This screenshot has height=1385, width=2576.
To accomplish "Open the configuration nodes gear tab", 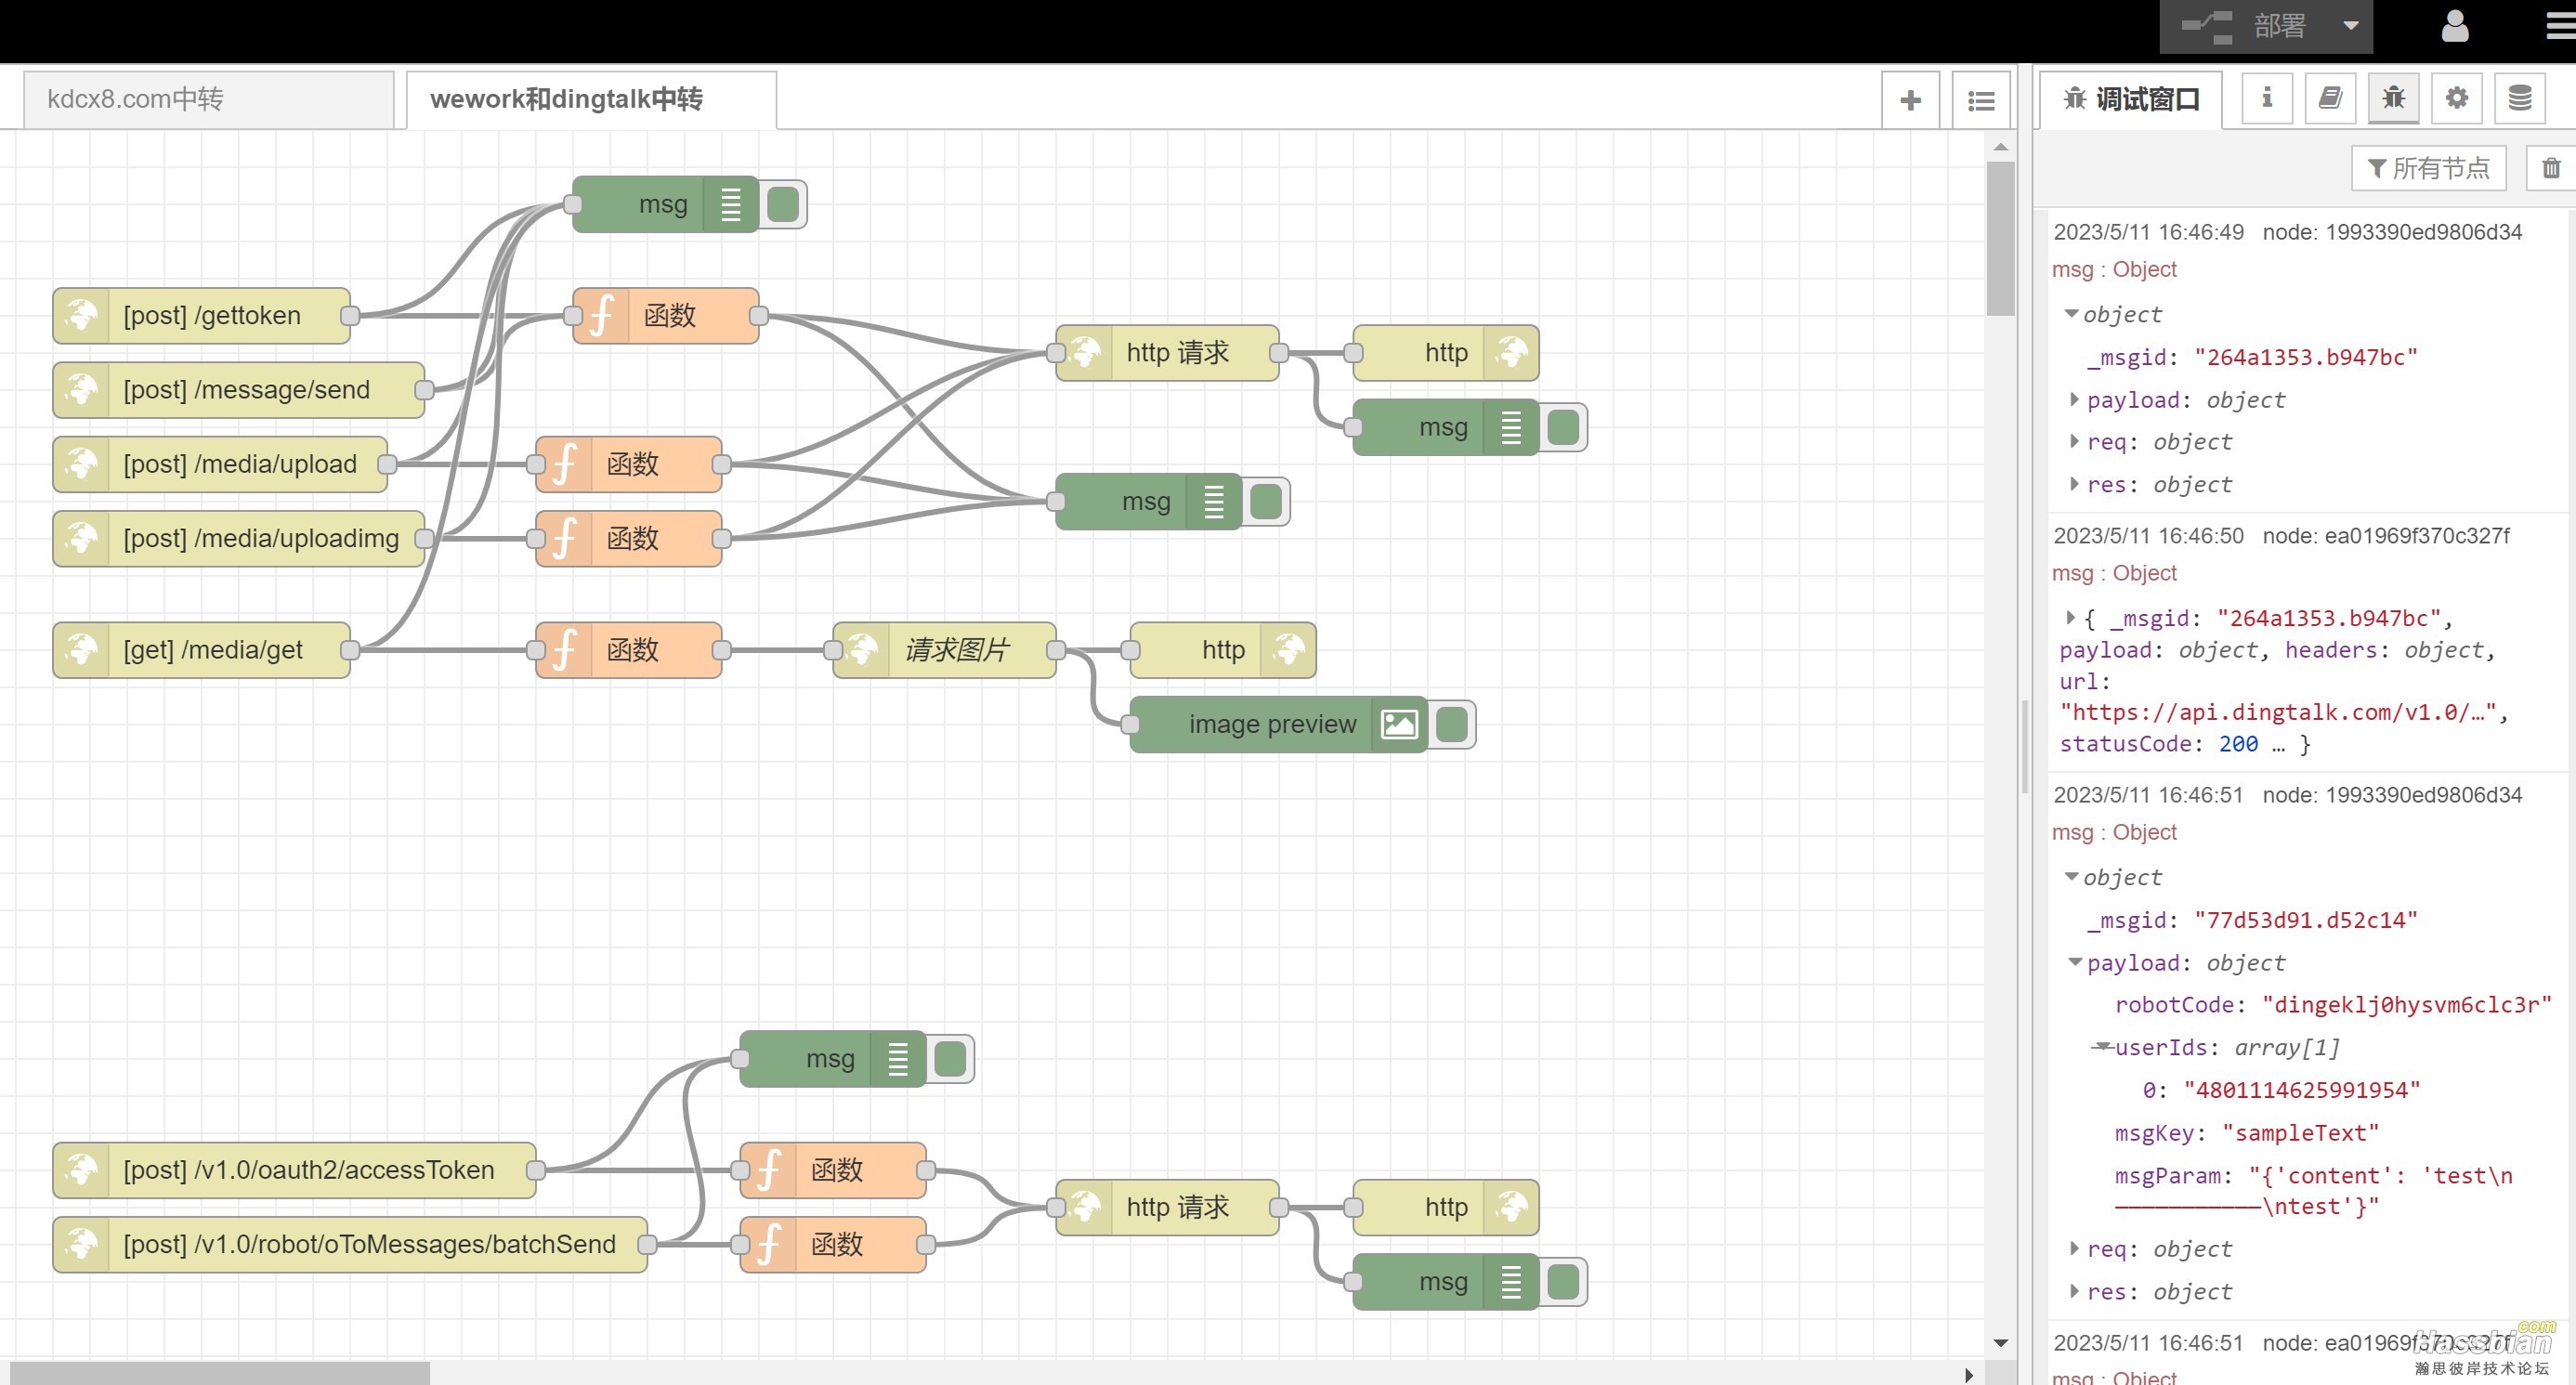I will point(2457,98).
